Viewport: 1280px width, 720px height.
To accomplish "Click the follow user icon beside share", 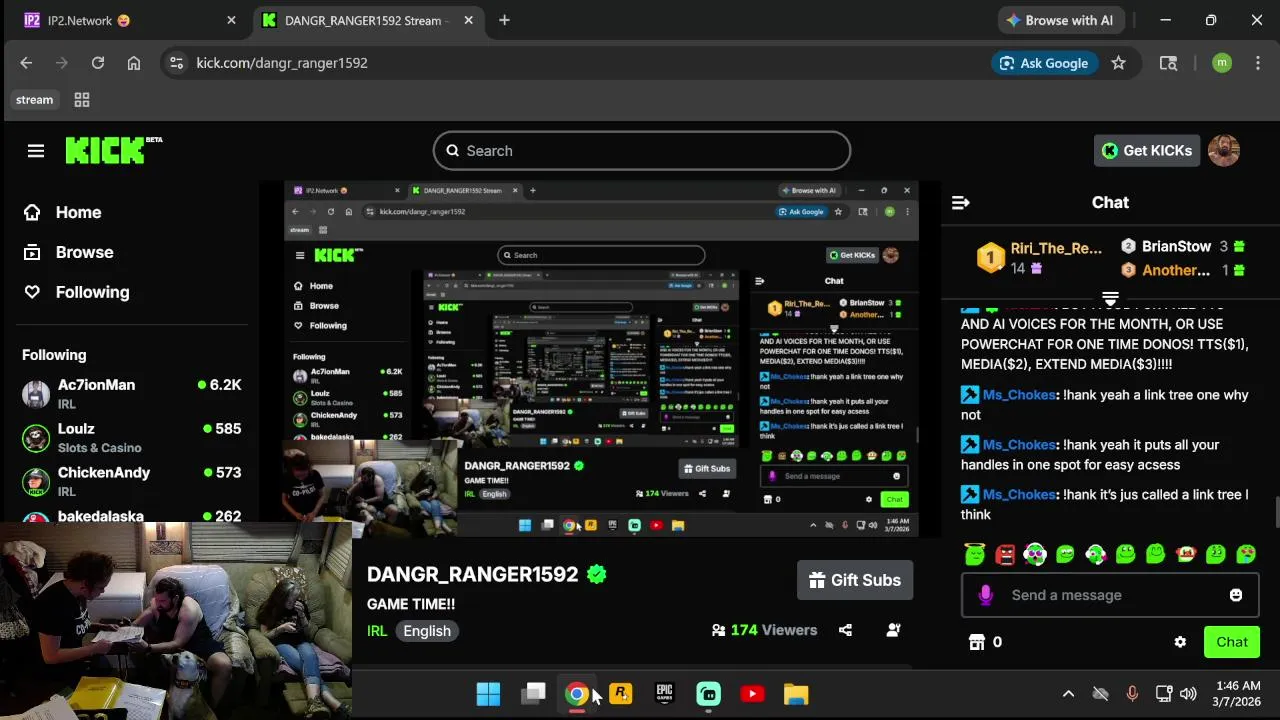I will pos(893,630).
